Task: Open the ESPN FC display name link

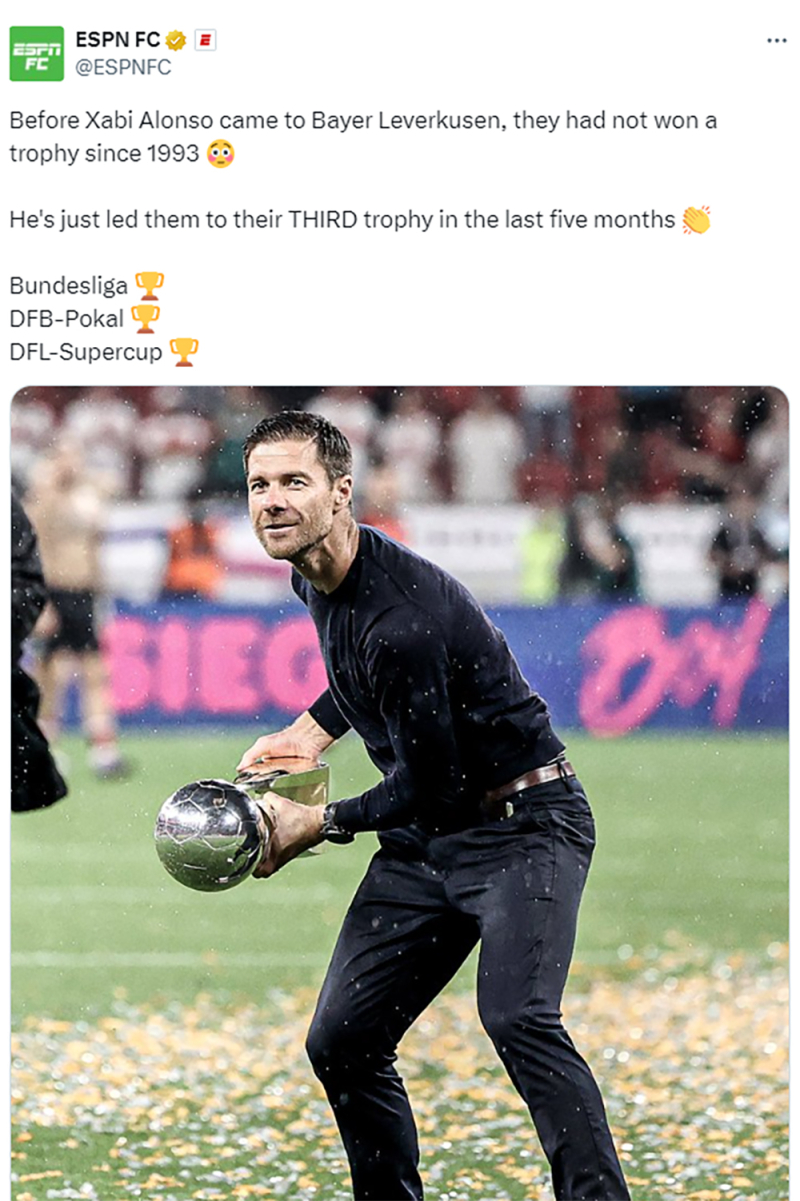Action: [x=118, y=41]
